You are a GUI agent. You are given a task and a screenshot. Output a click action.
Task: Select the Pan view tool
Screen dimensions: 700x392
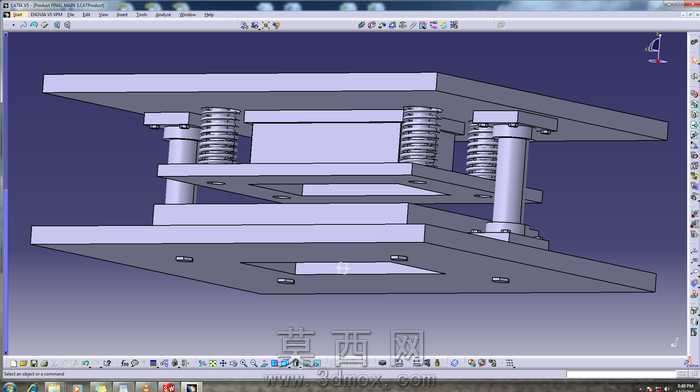pos(223,363)
